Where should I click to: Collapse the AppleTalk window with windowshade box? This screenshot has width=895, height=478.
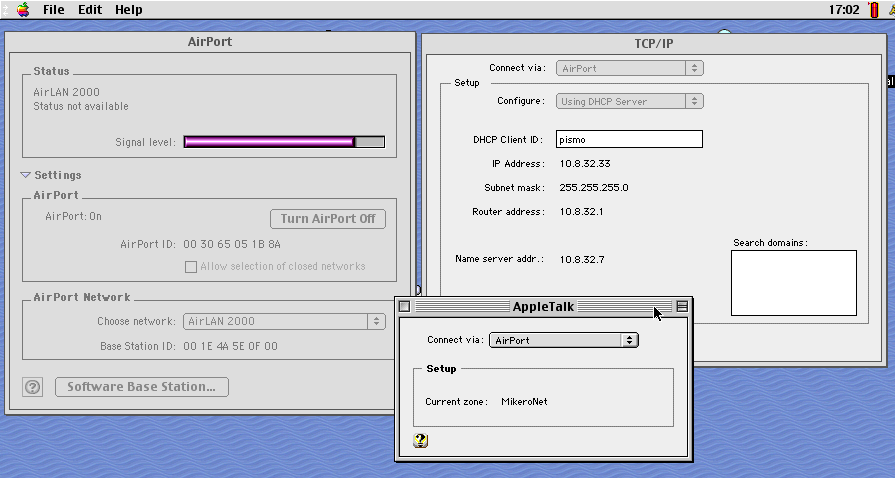point(682,307)
